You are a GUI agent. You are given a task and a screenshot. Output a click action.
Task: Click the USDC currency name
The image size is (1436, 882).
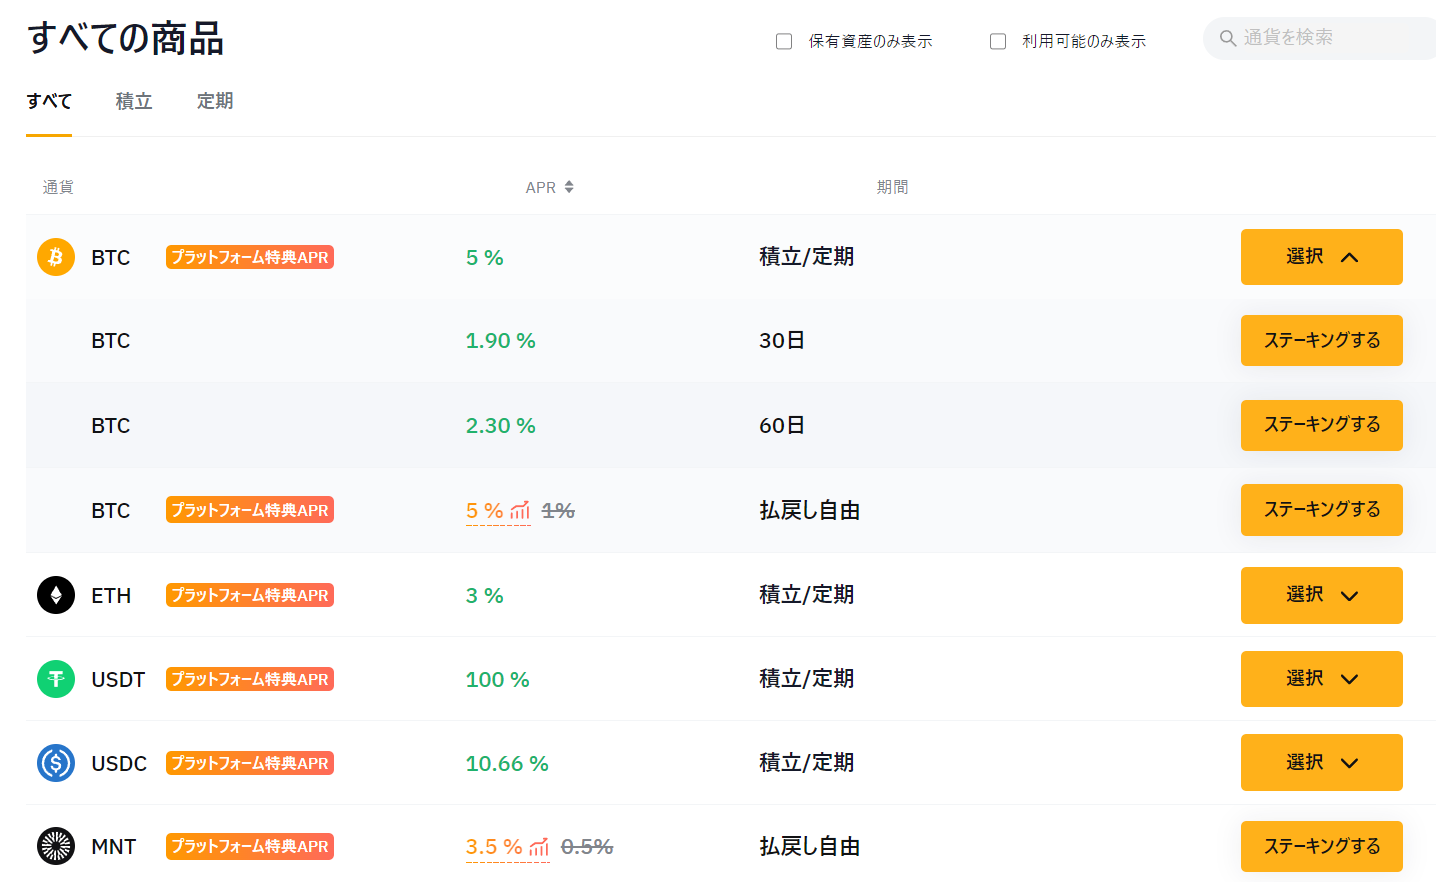tap(119, 764)
